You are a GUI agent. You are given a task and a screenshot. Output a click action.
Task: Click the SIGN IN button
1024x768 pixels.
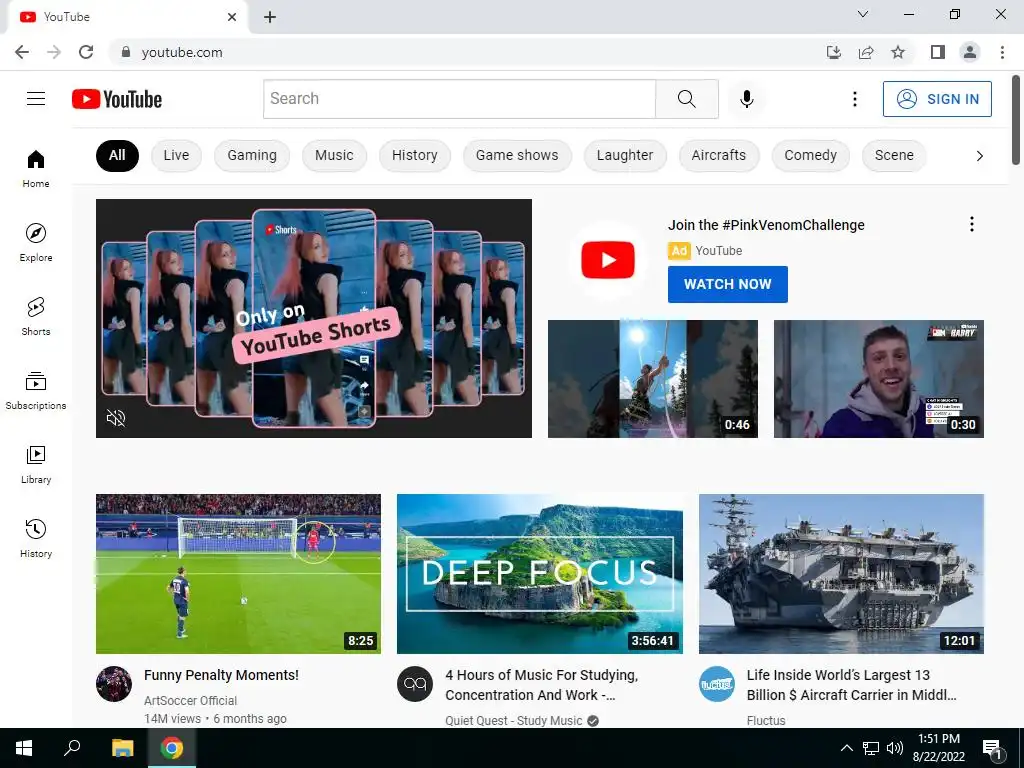(x=937, y=99)
